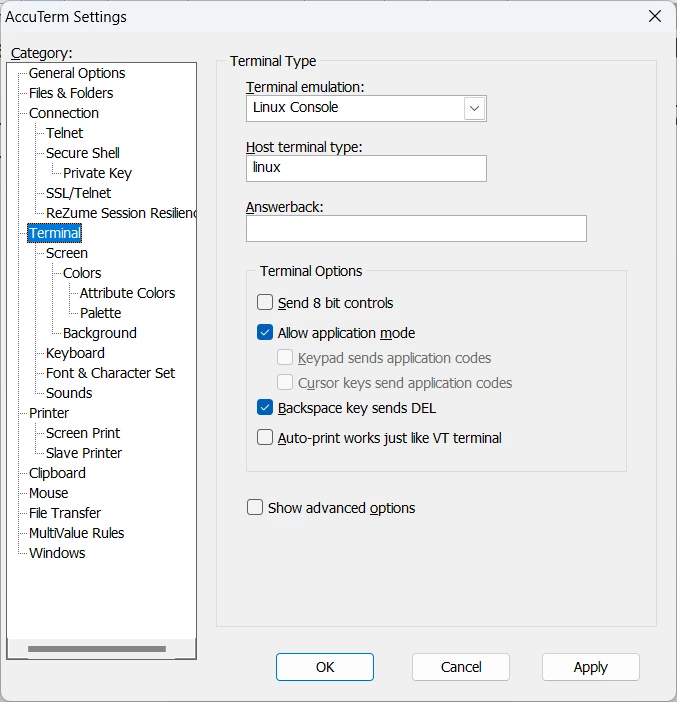Open Telnet settings
Viewport: 677px width, 702px height.
pyautogui.click(x=64, y=133)
